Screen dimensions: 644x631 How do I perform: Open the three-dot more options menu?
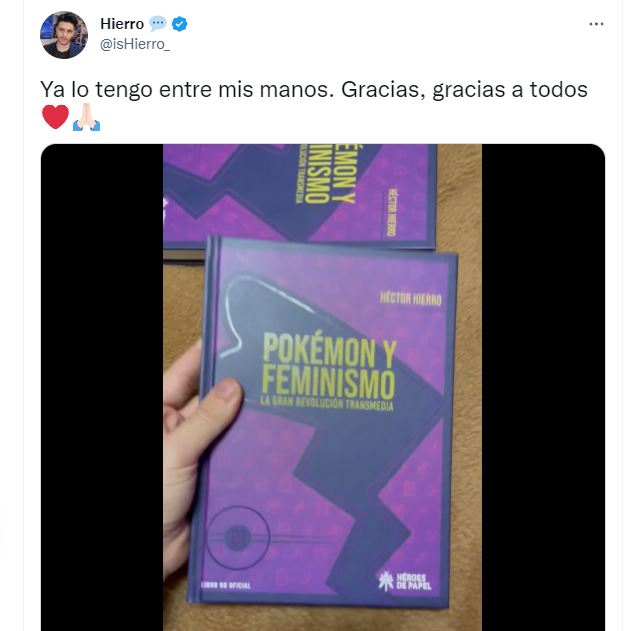[x=596, y=24]
